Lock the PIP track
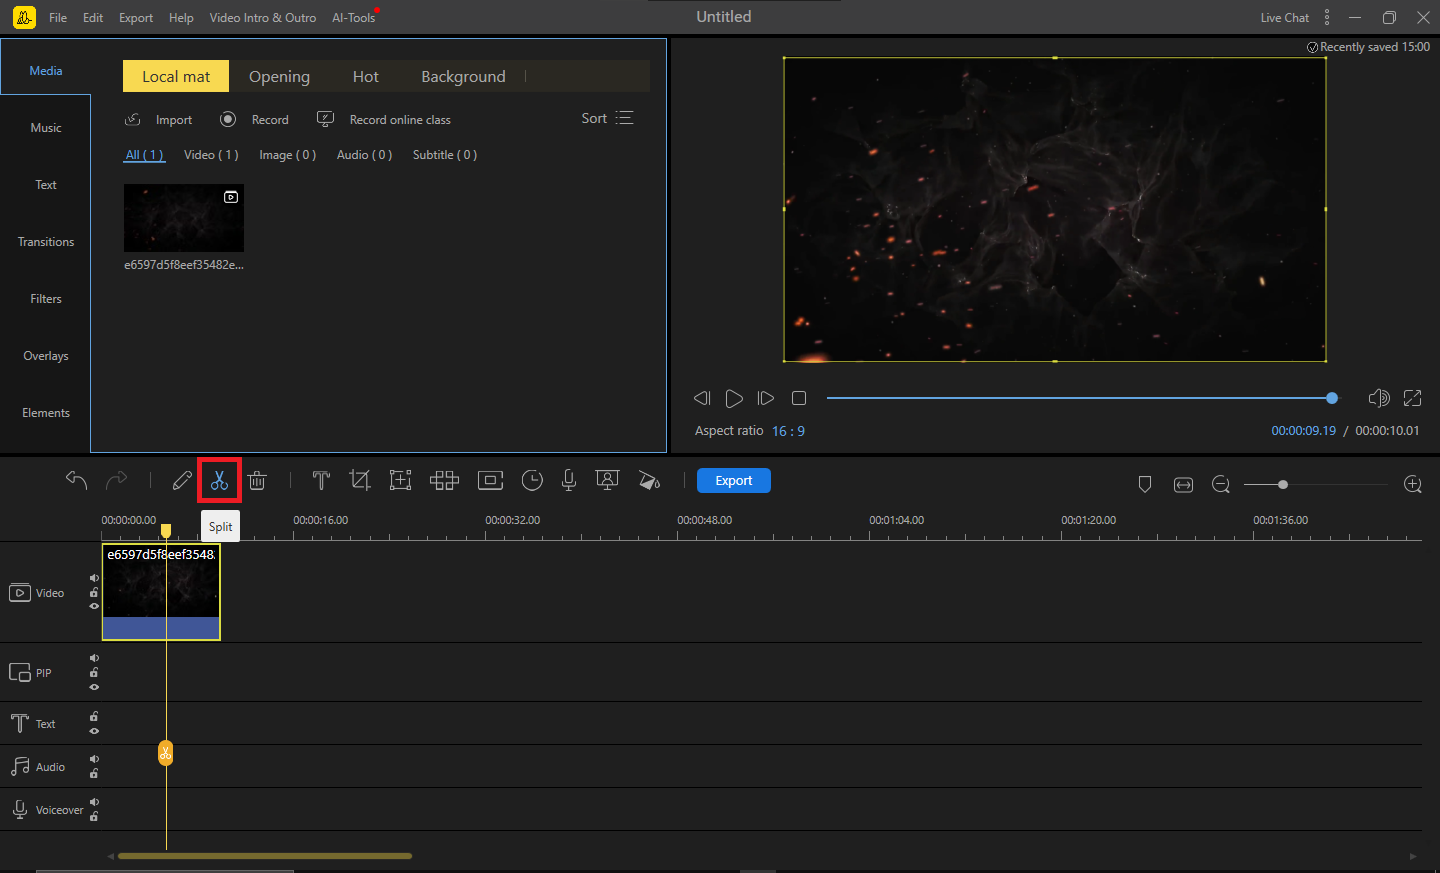Viewport: 1440px width, 873px height. [94, 672]
